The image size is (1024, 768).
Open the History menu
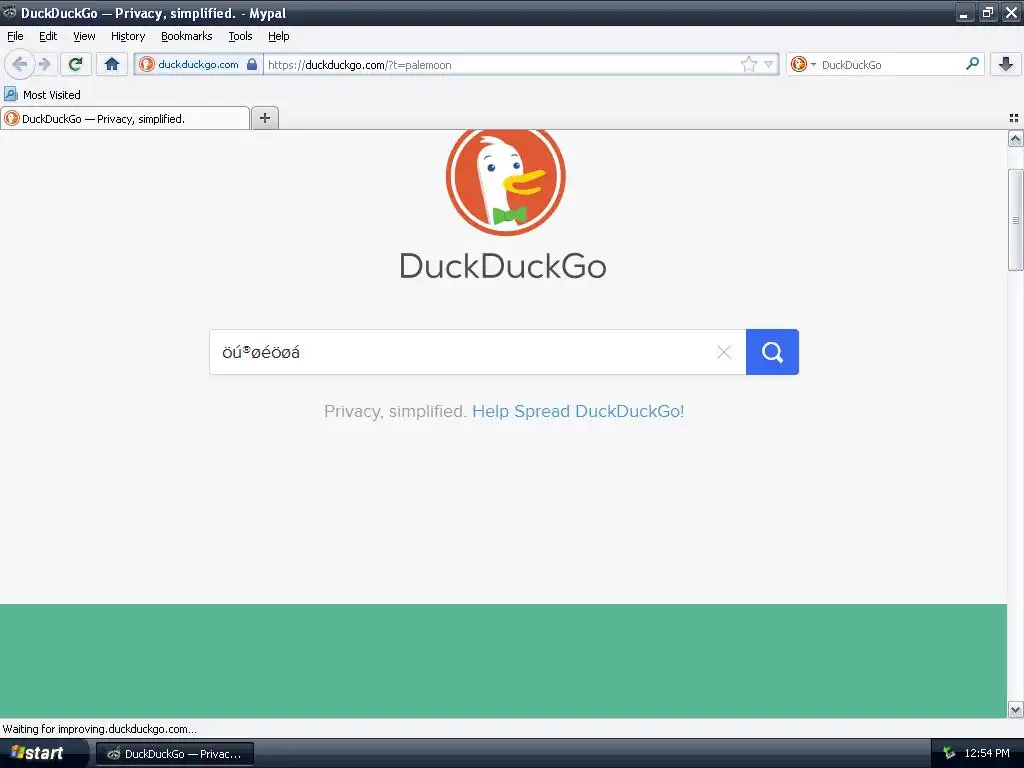128,36
